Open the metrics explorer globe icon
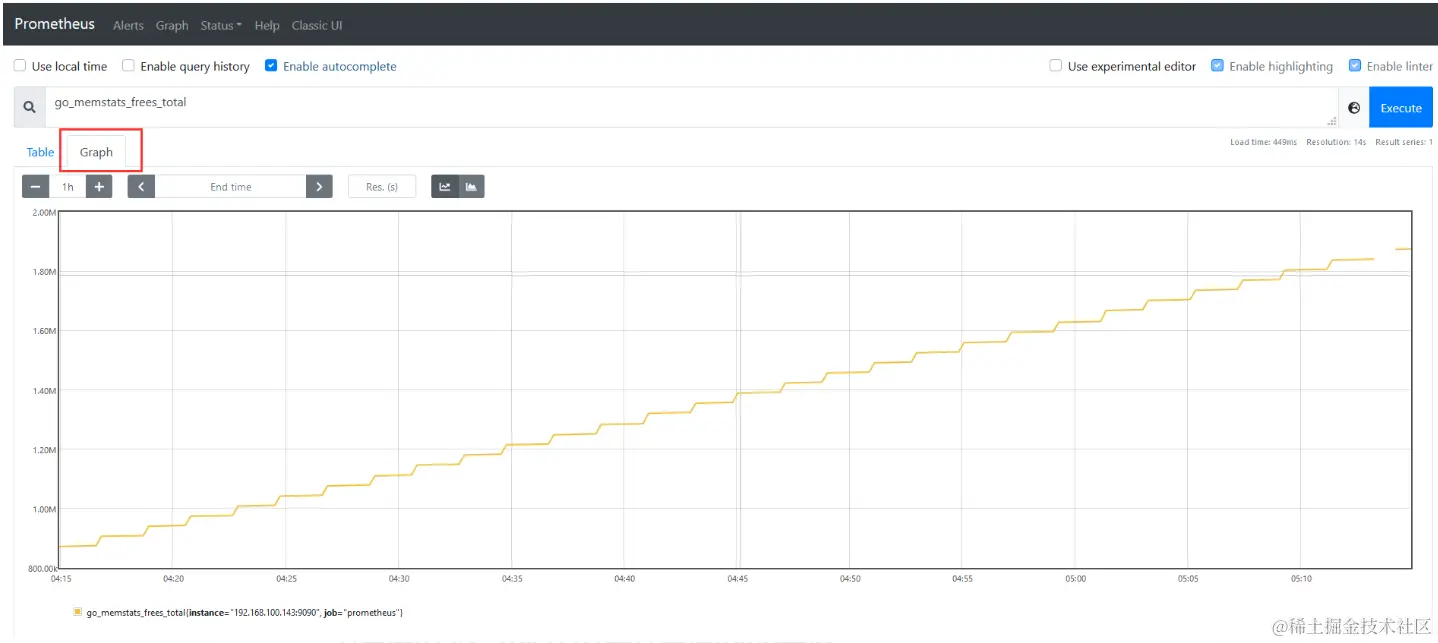This screenshot has width=1438, height=643. tap(1354, 108)
